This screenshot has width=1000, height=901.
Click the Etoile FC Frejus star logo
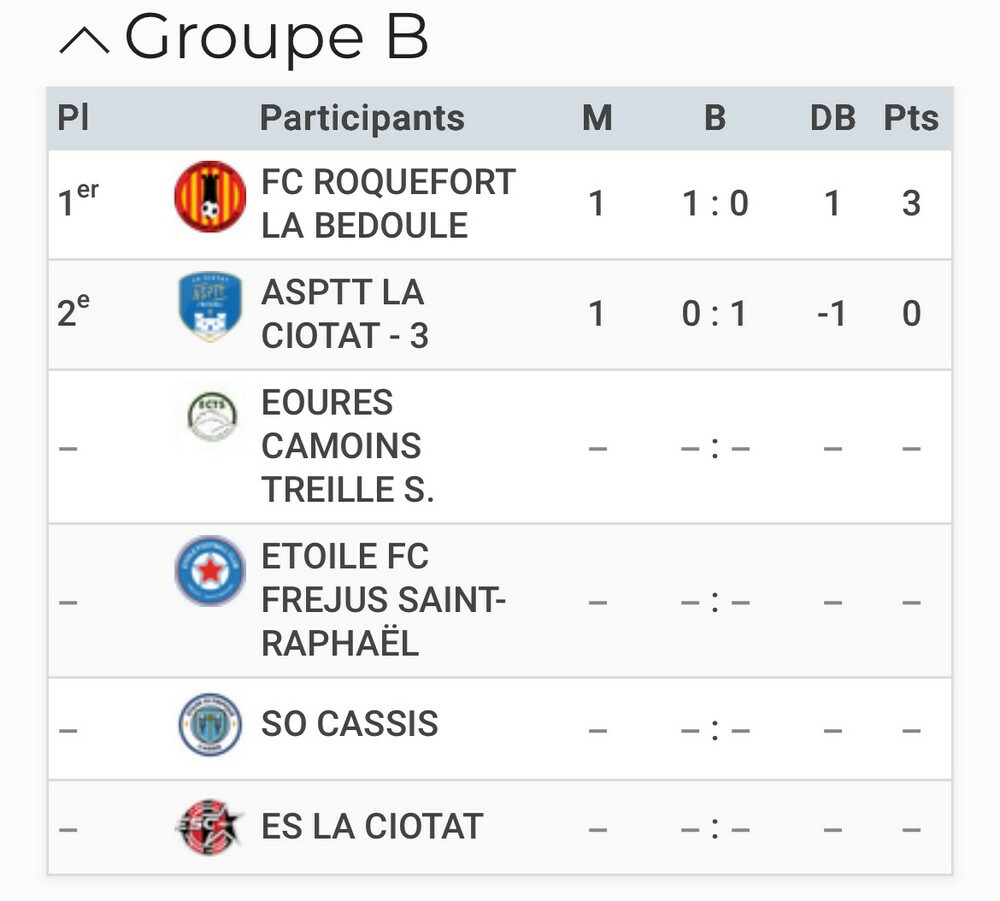[210, 571]
